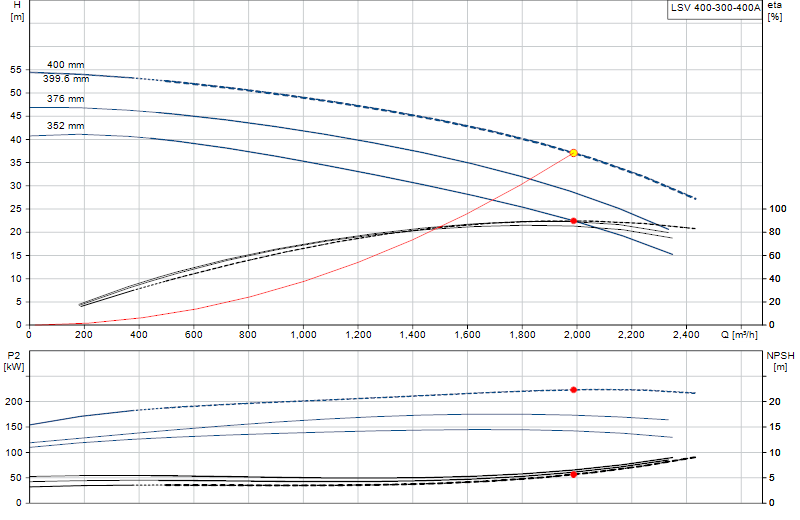Image resolution: width=800 pixels, height=520 pixels.
Task: Click the 352 mm impeller curve label
Action: click(x=65, y=126)
